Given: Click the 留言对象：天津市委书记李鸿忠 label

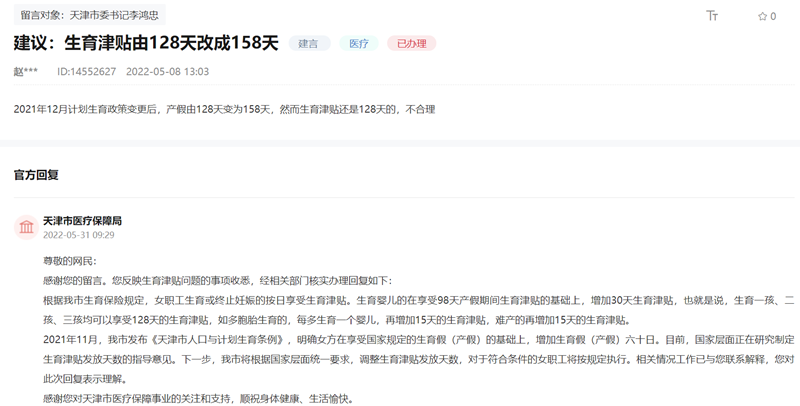Looking at the screenshot, I should 89,15.
